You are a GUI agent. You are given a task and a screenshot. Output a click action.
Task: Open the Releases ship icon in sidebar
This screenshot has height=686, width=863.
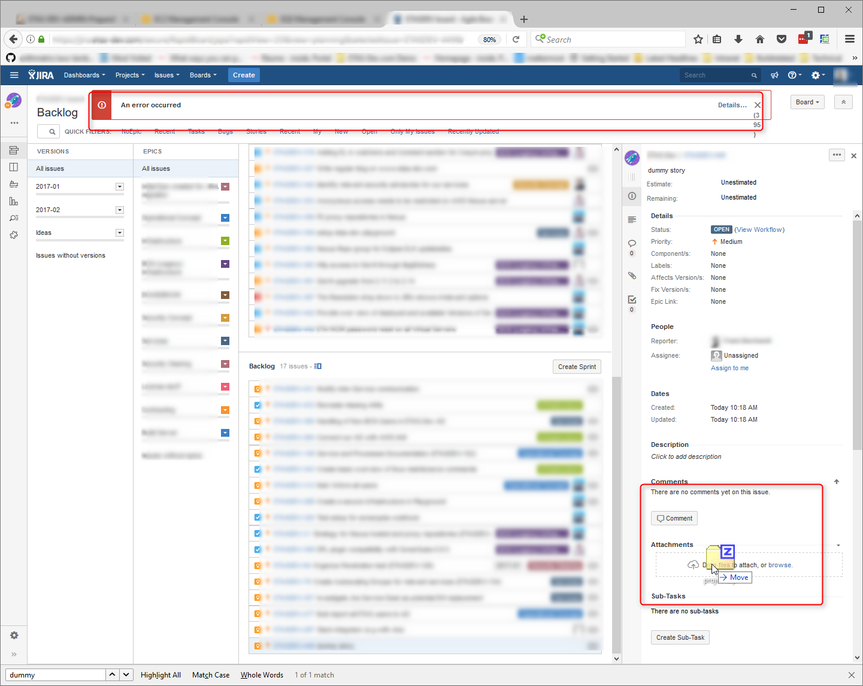pyautogui.click(x=14, y=184)
